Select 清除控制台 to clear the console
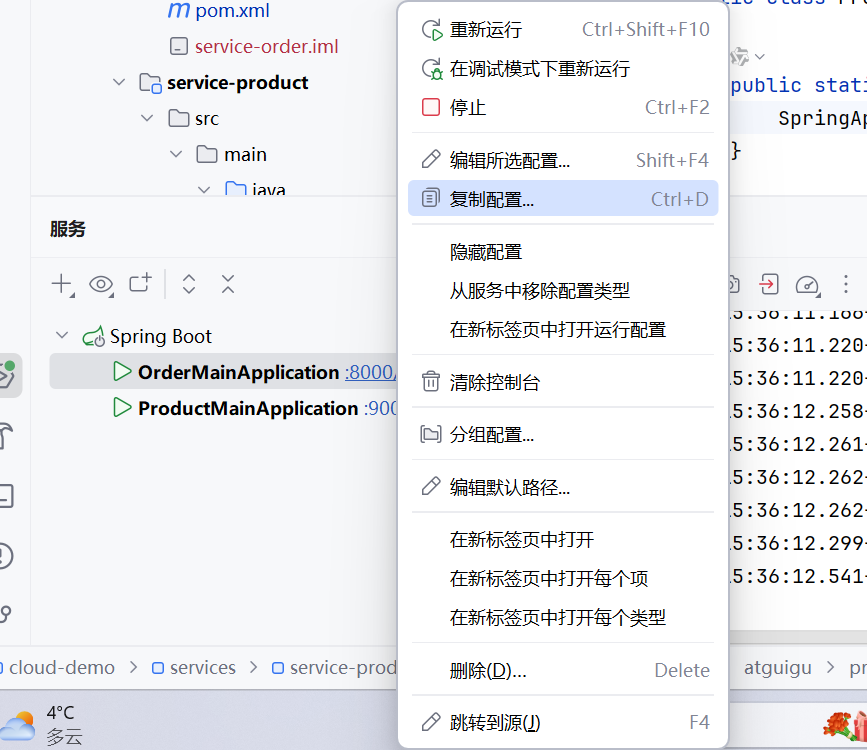The image size is (867, 750). (x=495, y=382)
